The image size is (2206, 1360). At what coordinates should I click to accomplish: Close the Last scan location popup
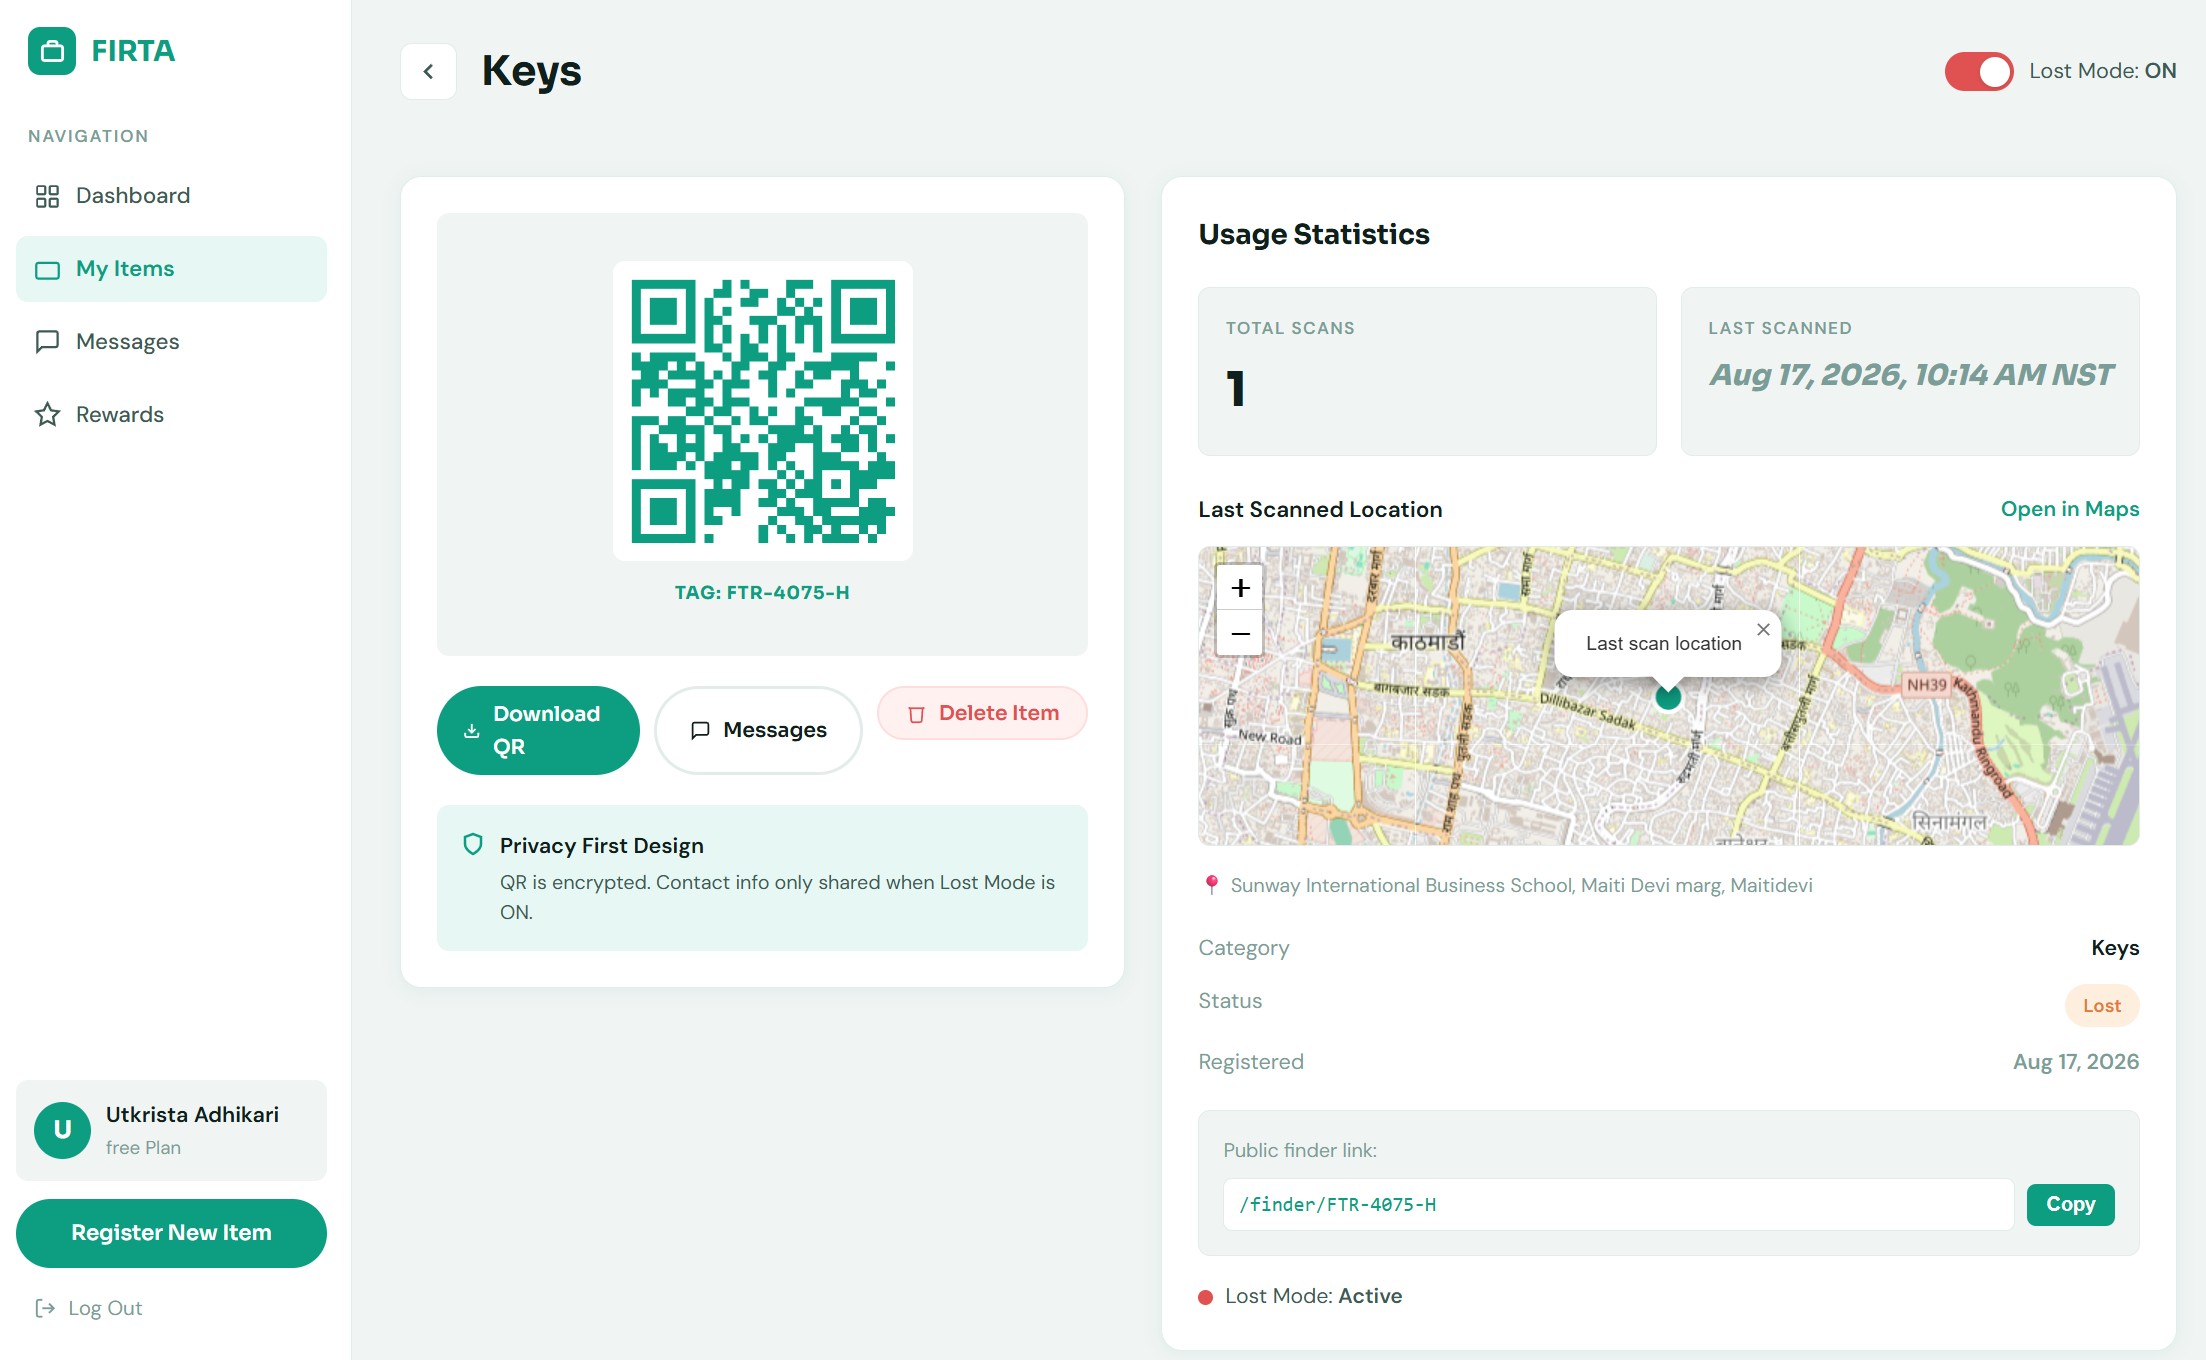(x=1763, y=629)
